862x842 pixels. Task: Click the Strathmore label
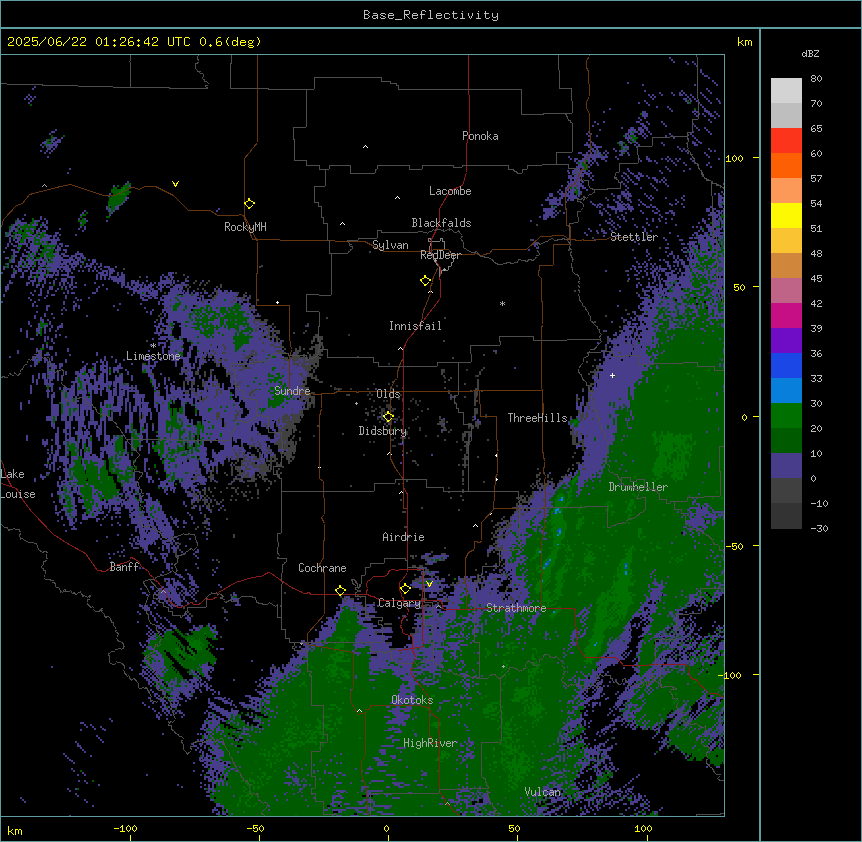tap(516, 608)
